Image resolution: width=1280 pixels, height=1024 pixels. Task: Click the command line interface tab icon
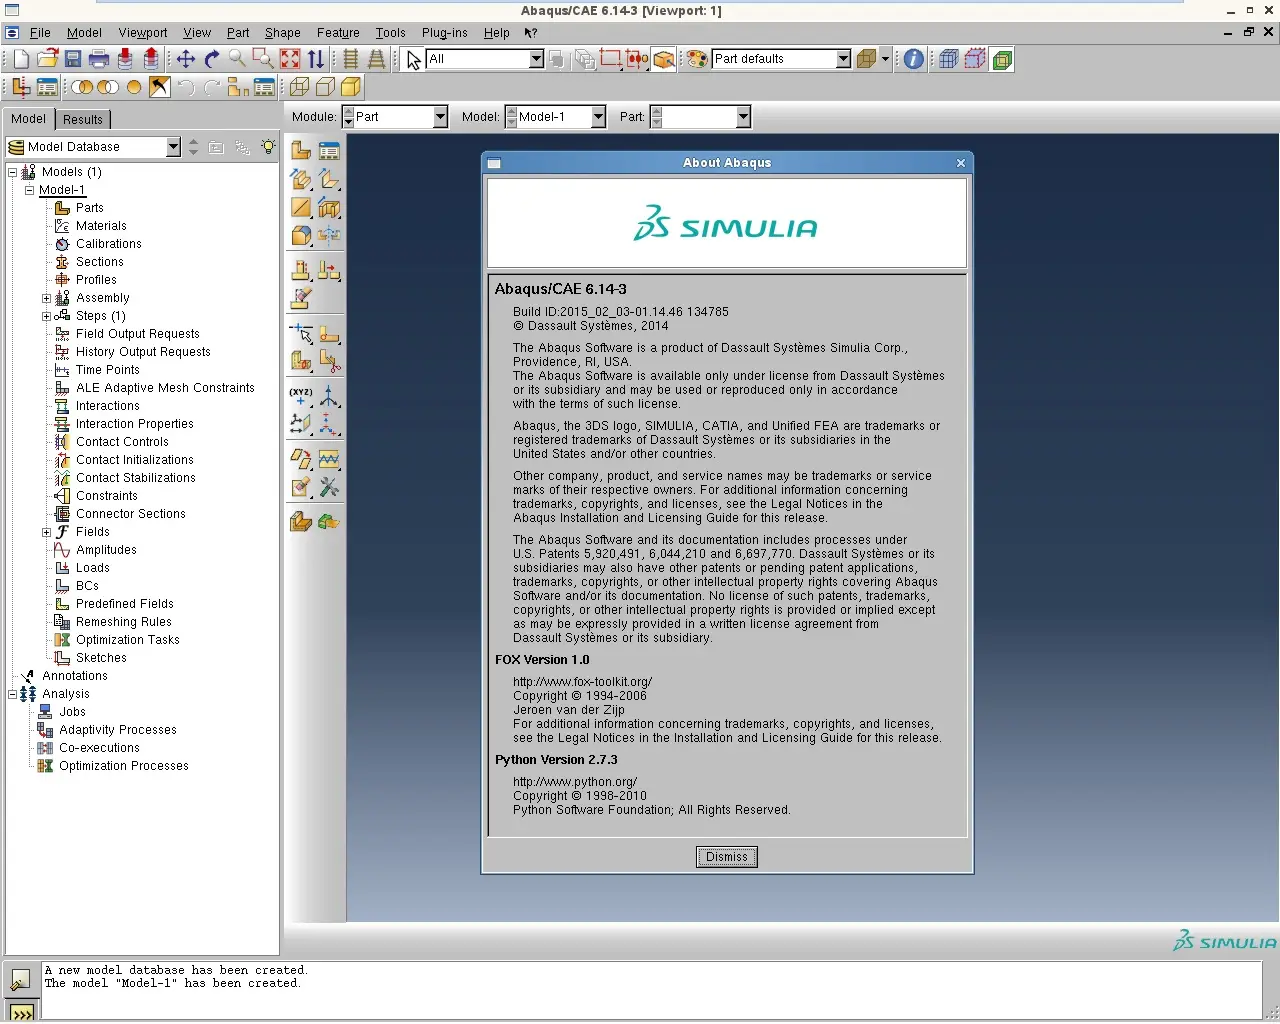[x=21, y=1012]
